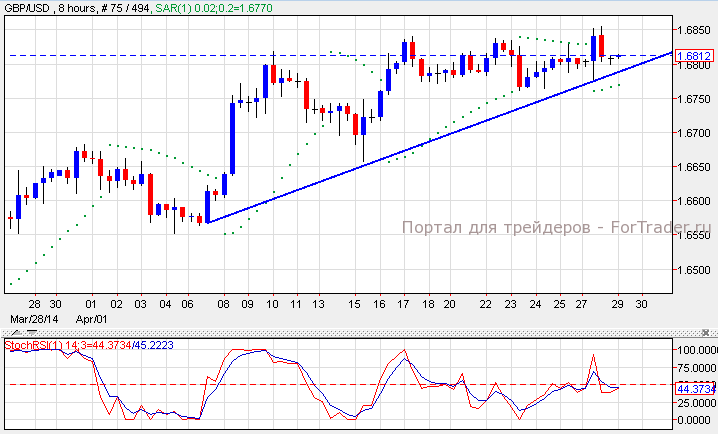Click the 1.6650 price axis label

pos(694,167)
